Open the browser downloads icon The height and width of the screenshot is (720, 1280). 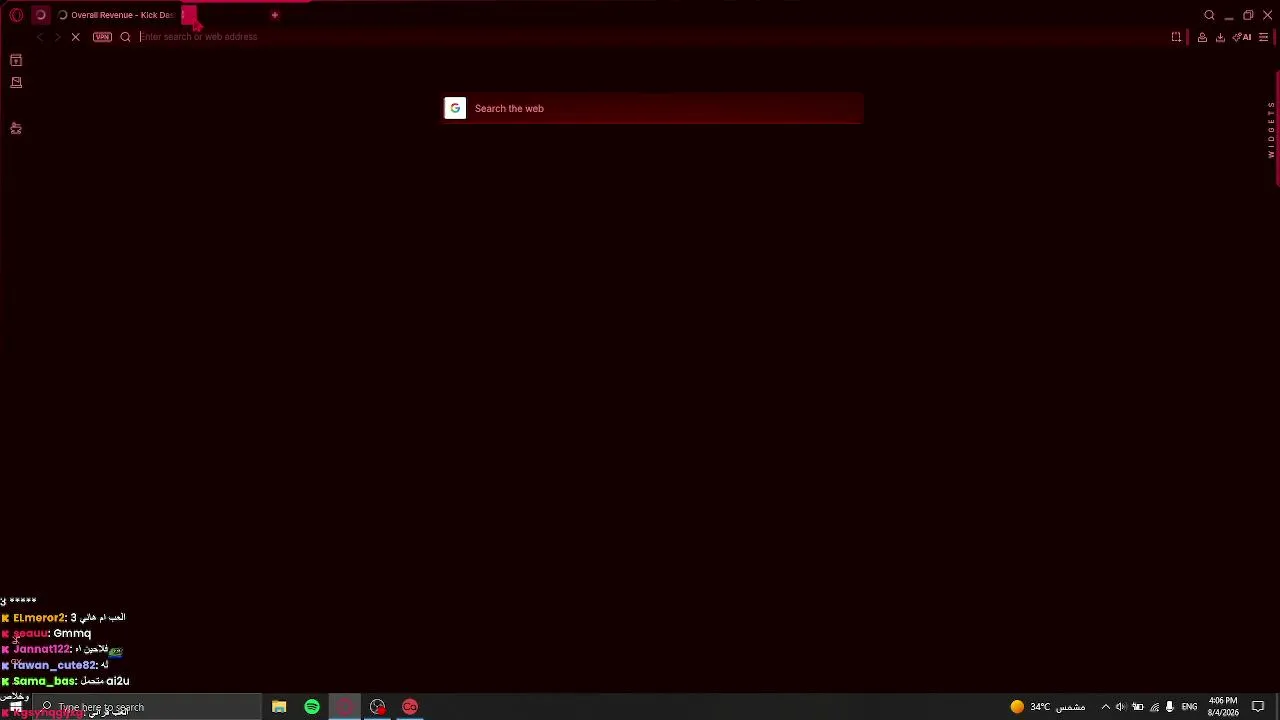[1220, 37]
